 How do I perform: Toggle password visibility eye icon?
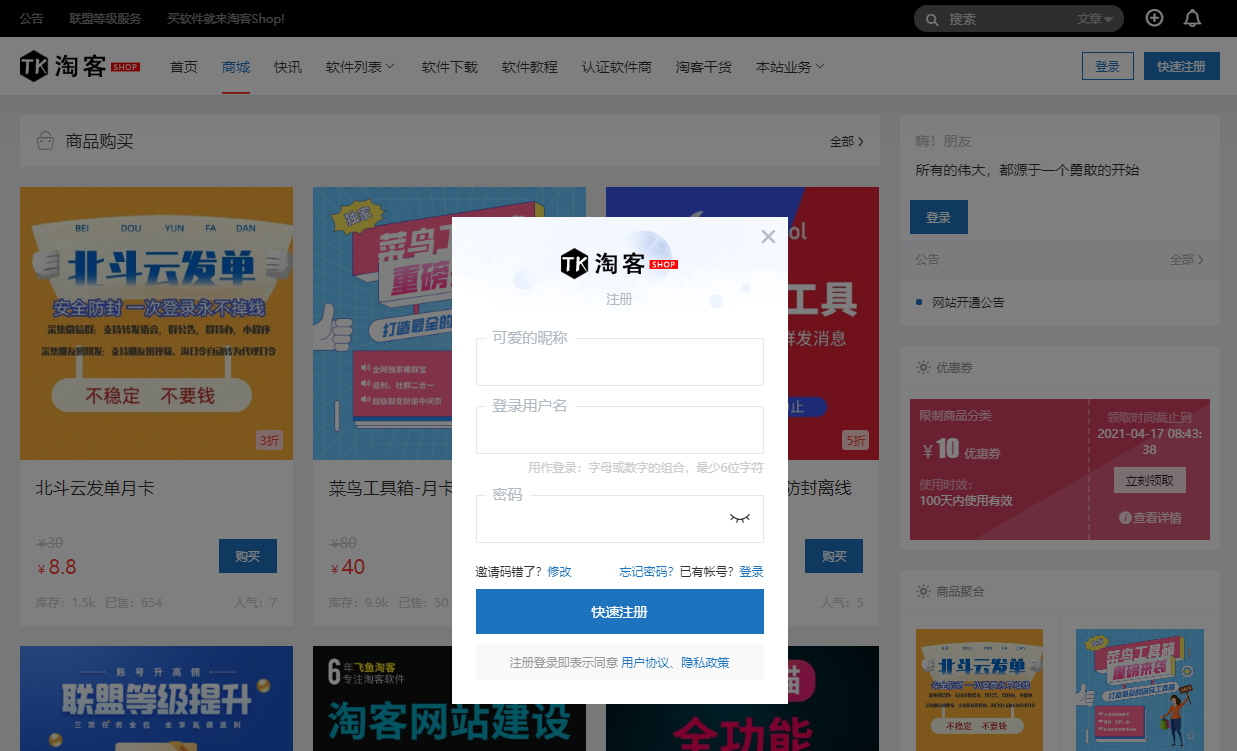tap(740, 518)
